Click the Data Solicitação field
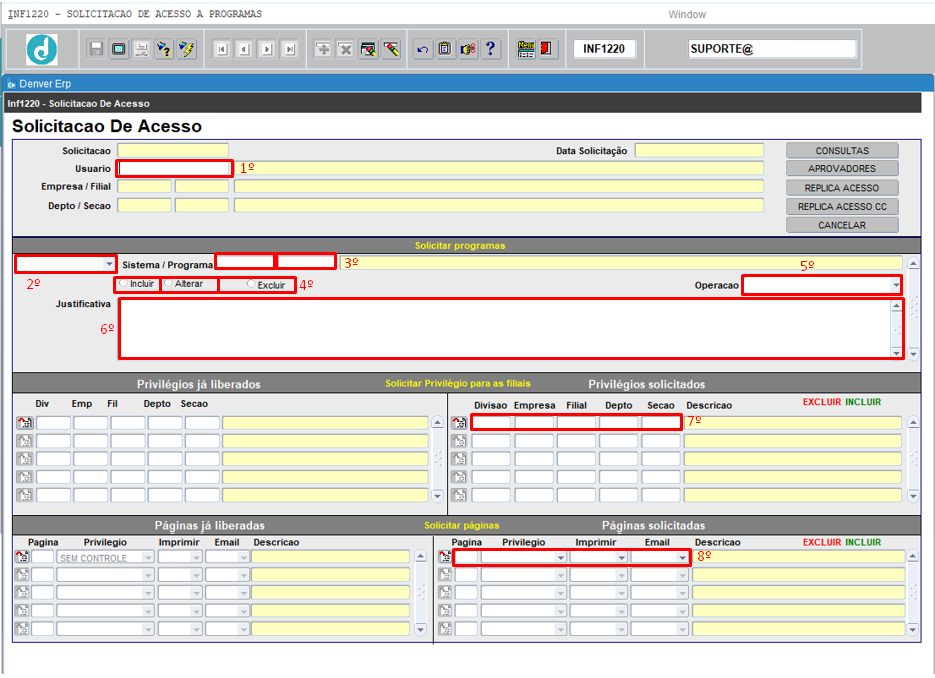The width and height of the screenshot is (935, 678). click(x=699, y=150)
